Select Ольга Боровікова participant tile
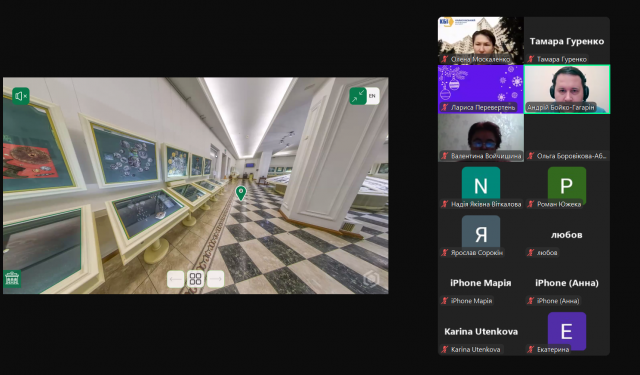Screen dimensions: 640x375 (x=567, y=138)
